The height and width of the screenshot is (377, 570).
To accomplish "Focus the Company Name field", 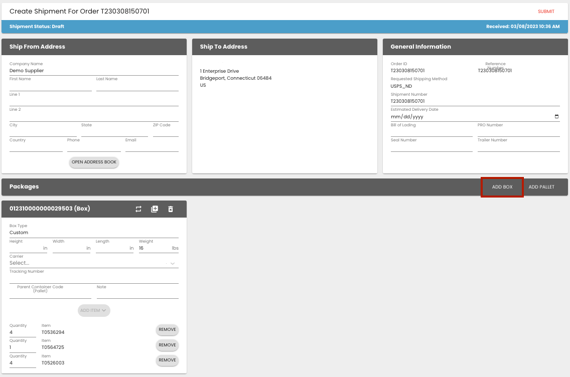I will click(94, 71).
